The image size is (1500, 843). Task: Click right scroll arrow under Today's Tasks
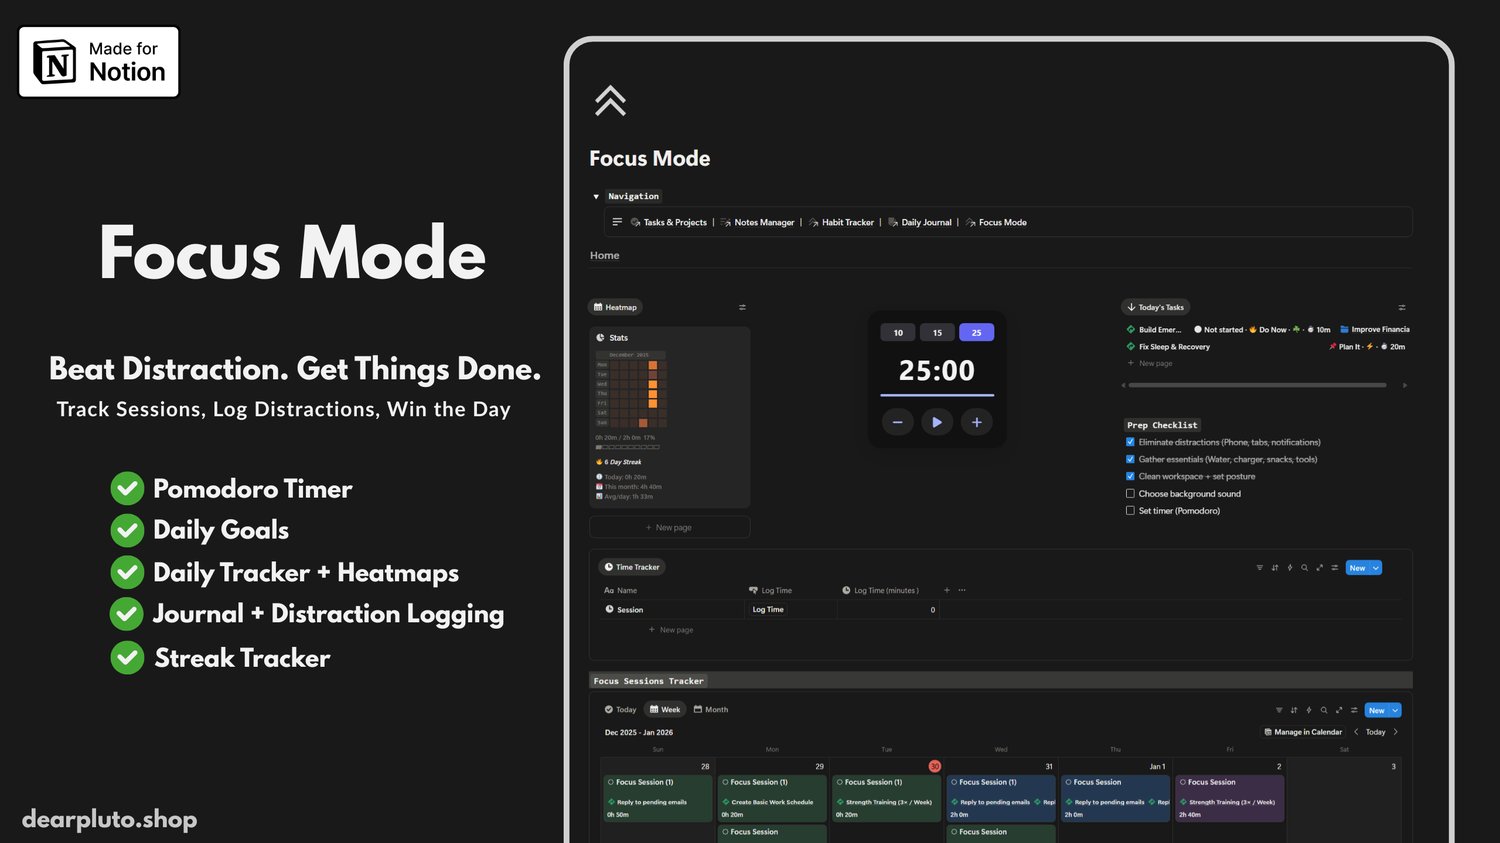tap(1404, 385)
